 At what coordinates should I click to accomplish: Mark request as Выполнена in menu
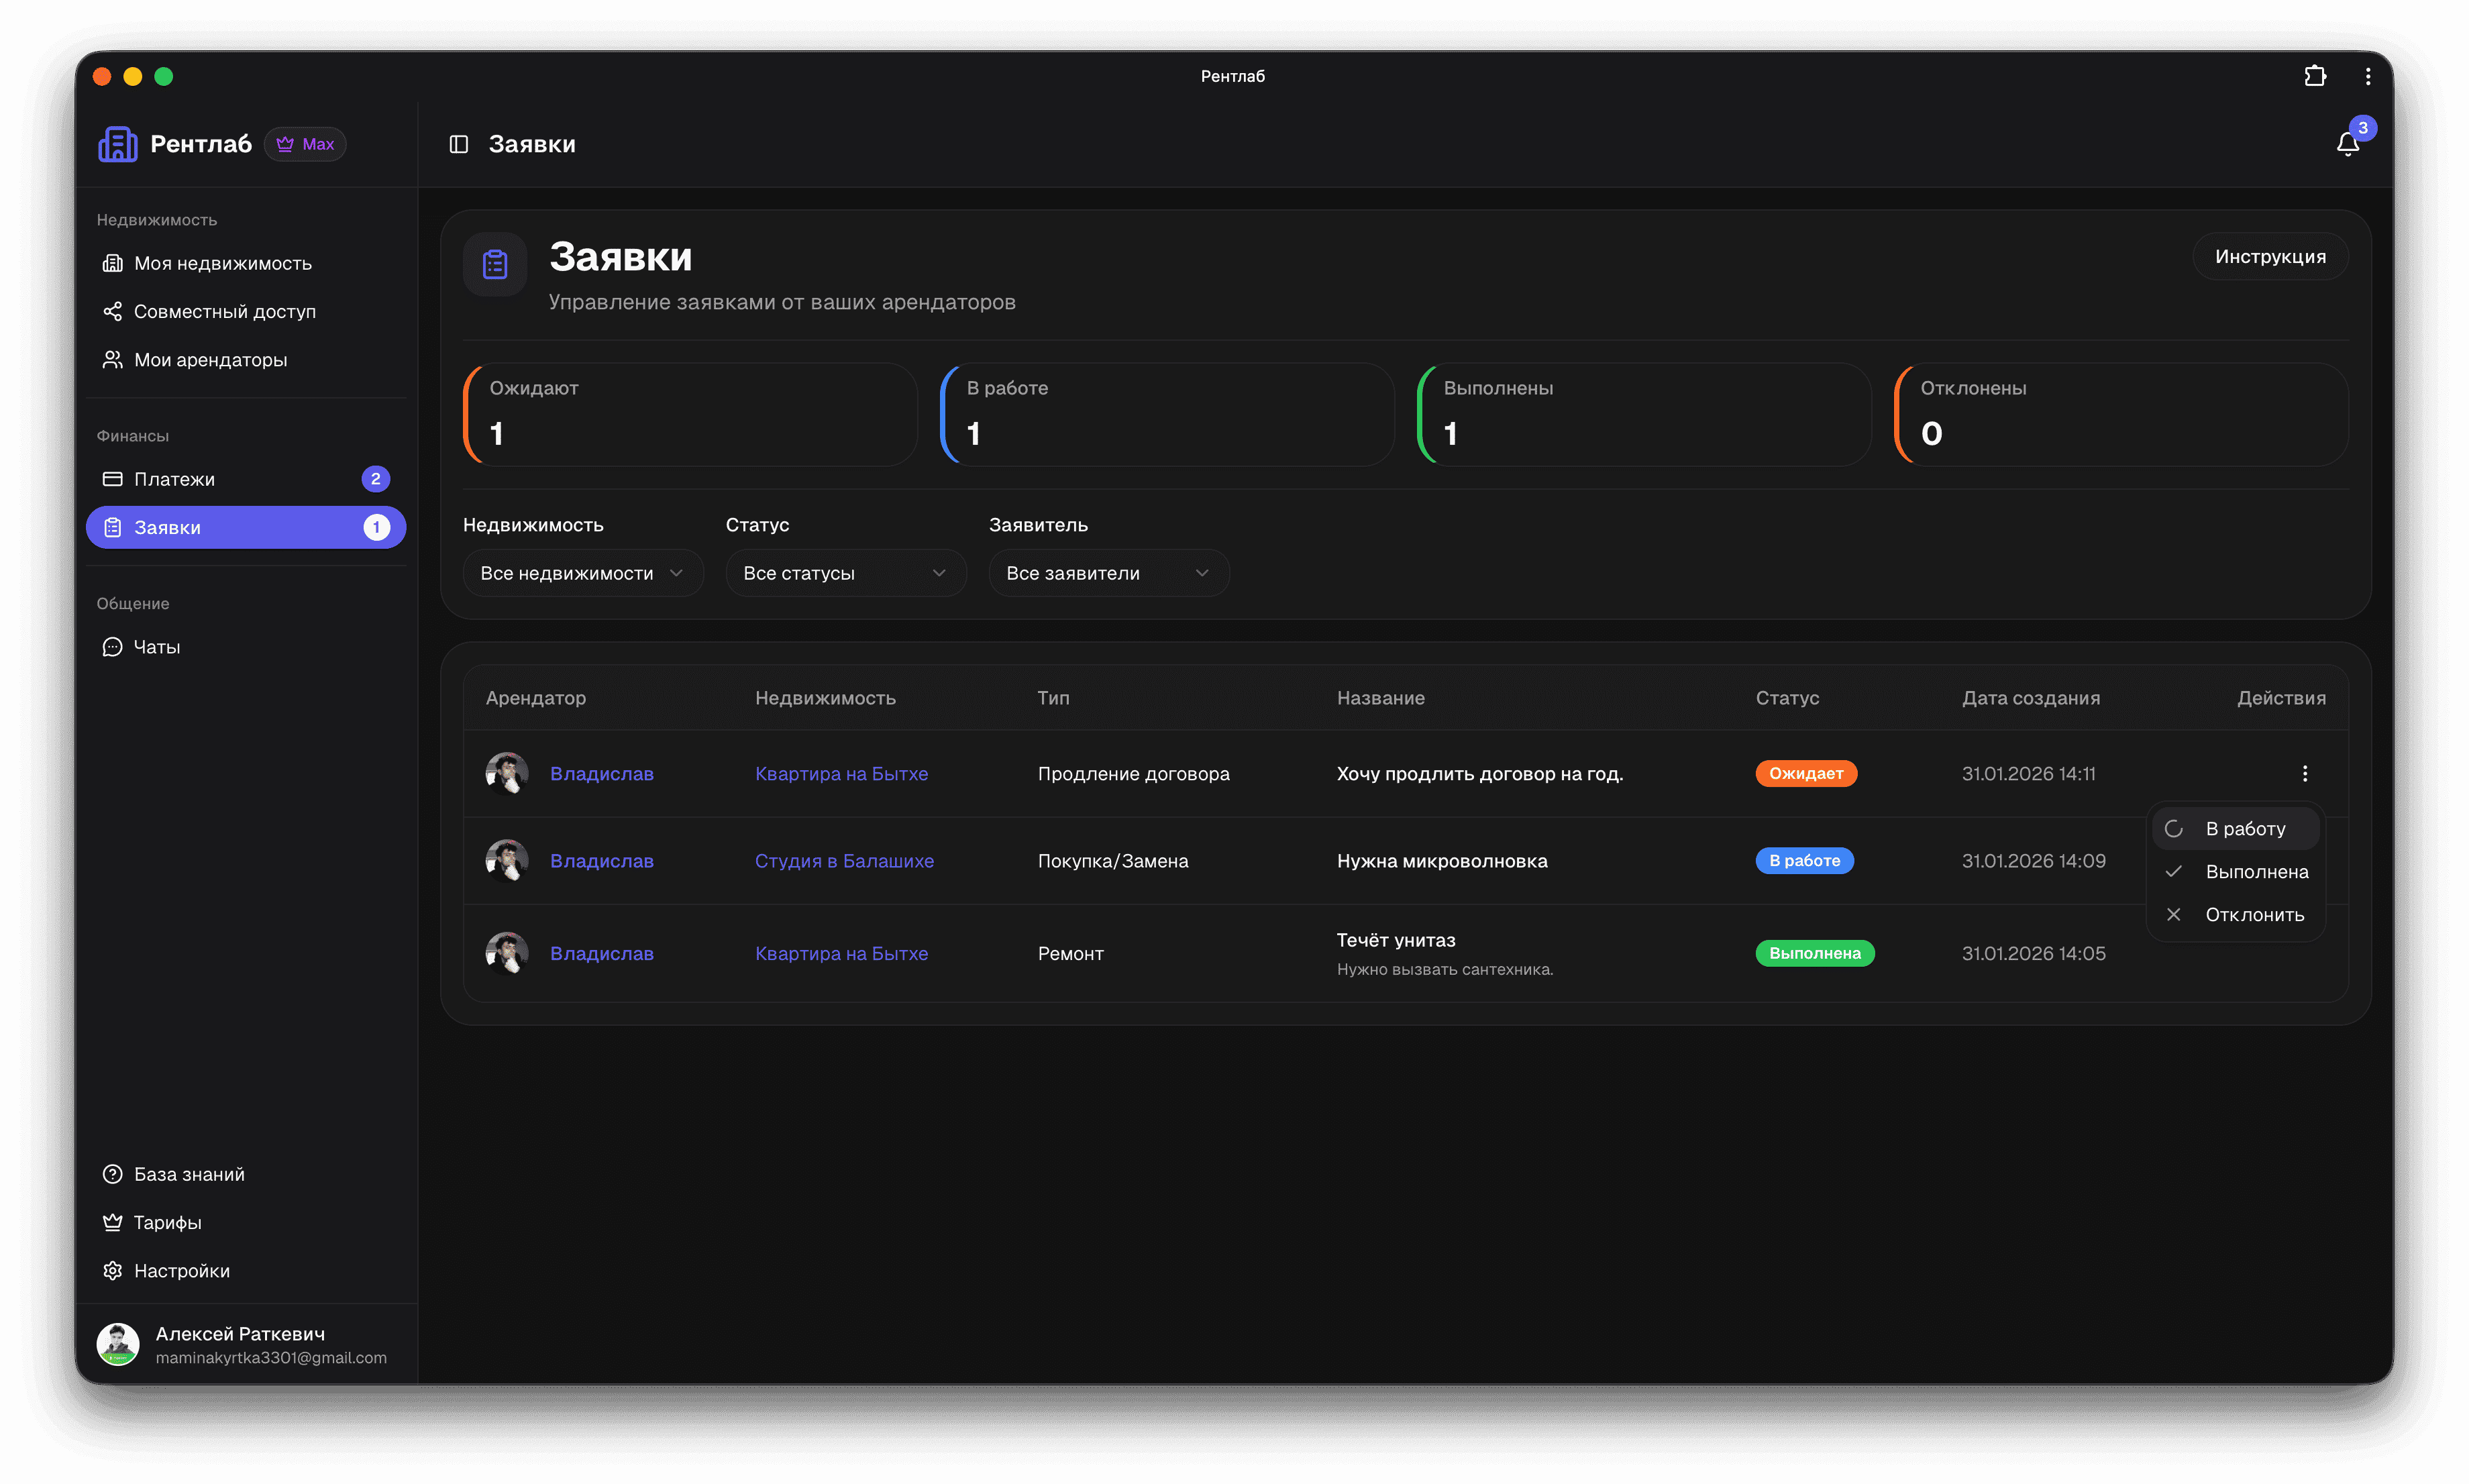tap(2256, 872)
